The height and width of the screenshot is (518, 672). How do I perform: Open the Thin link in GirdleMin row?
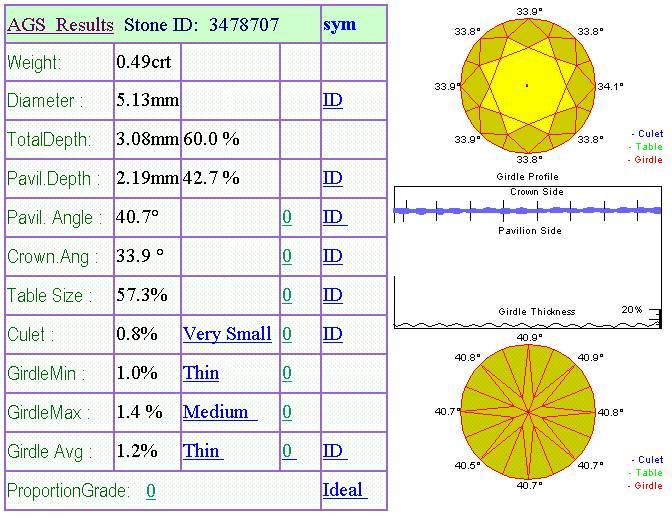click(x=201, y=373)
